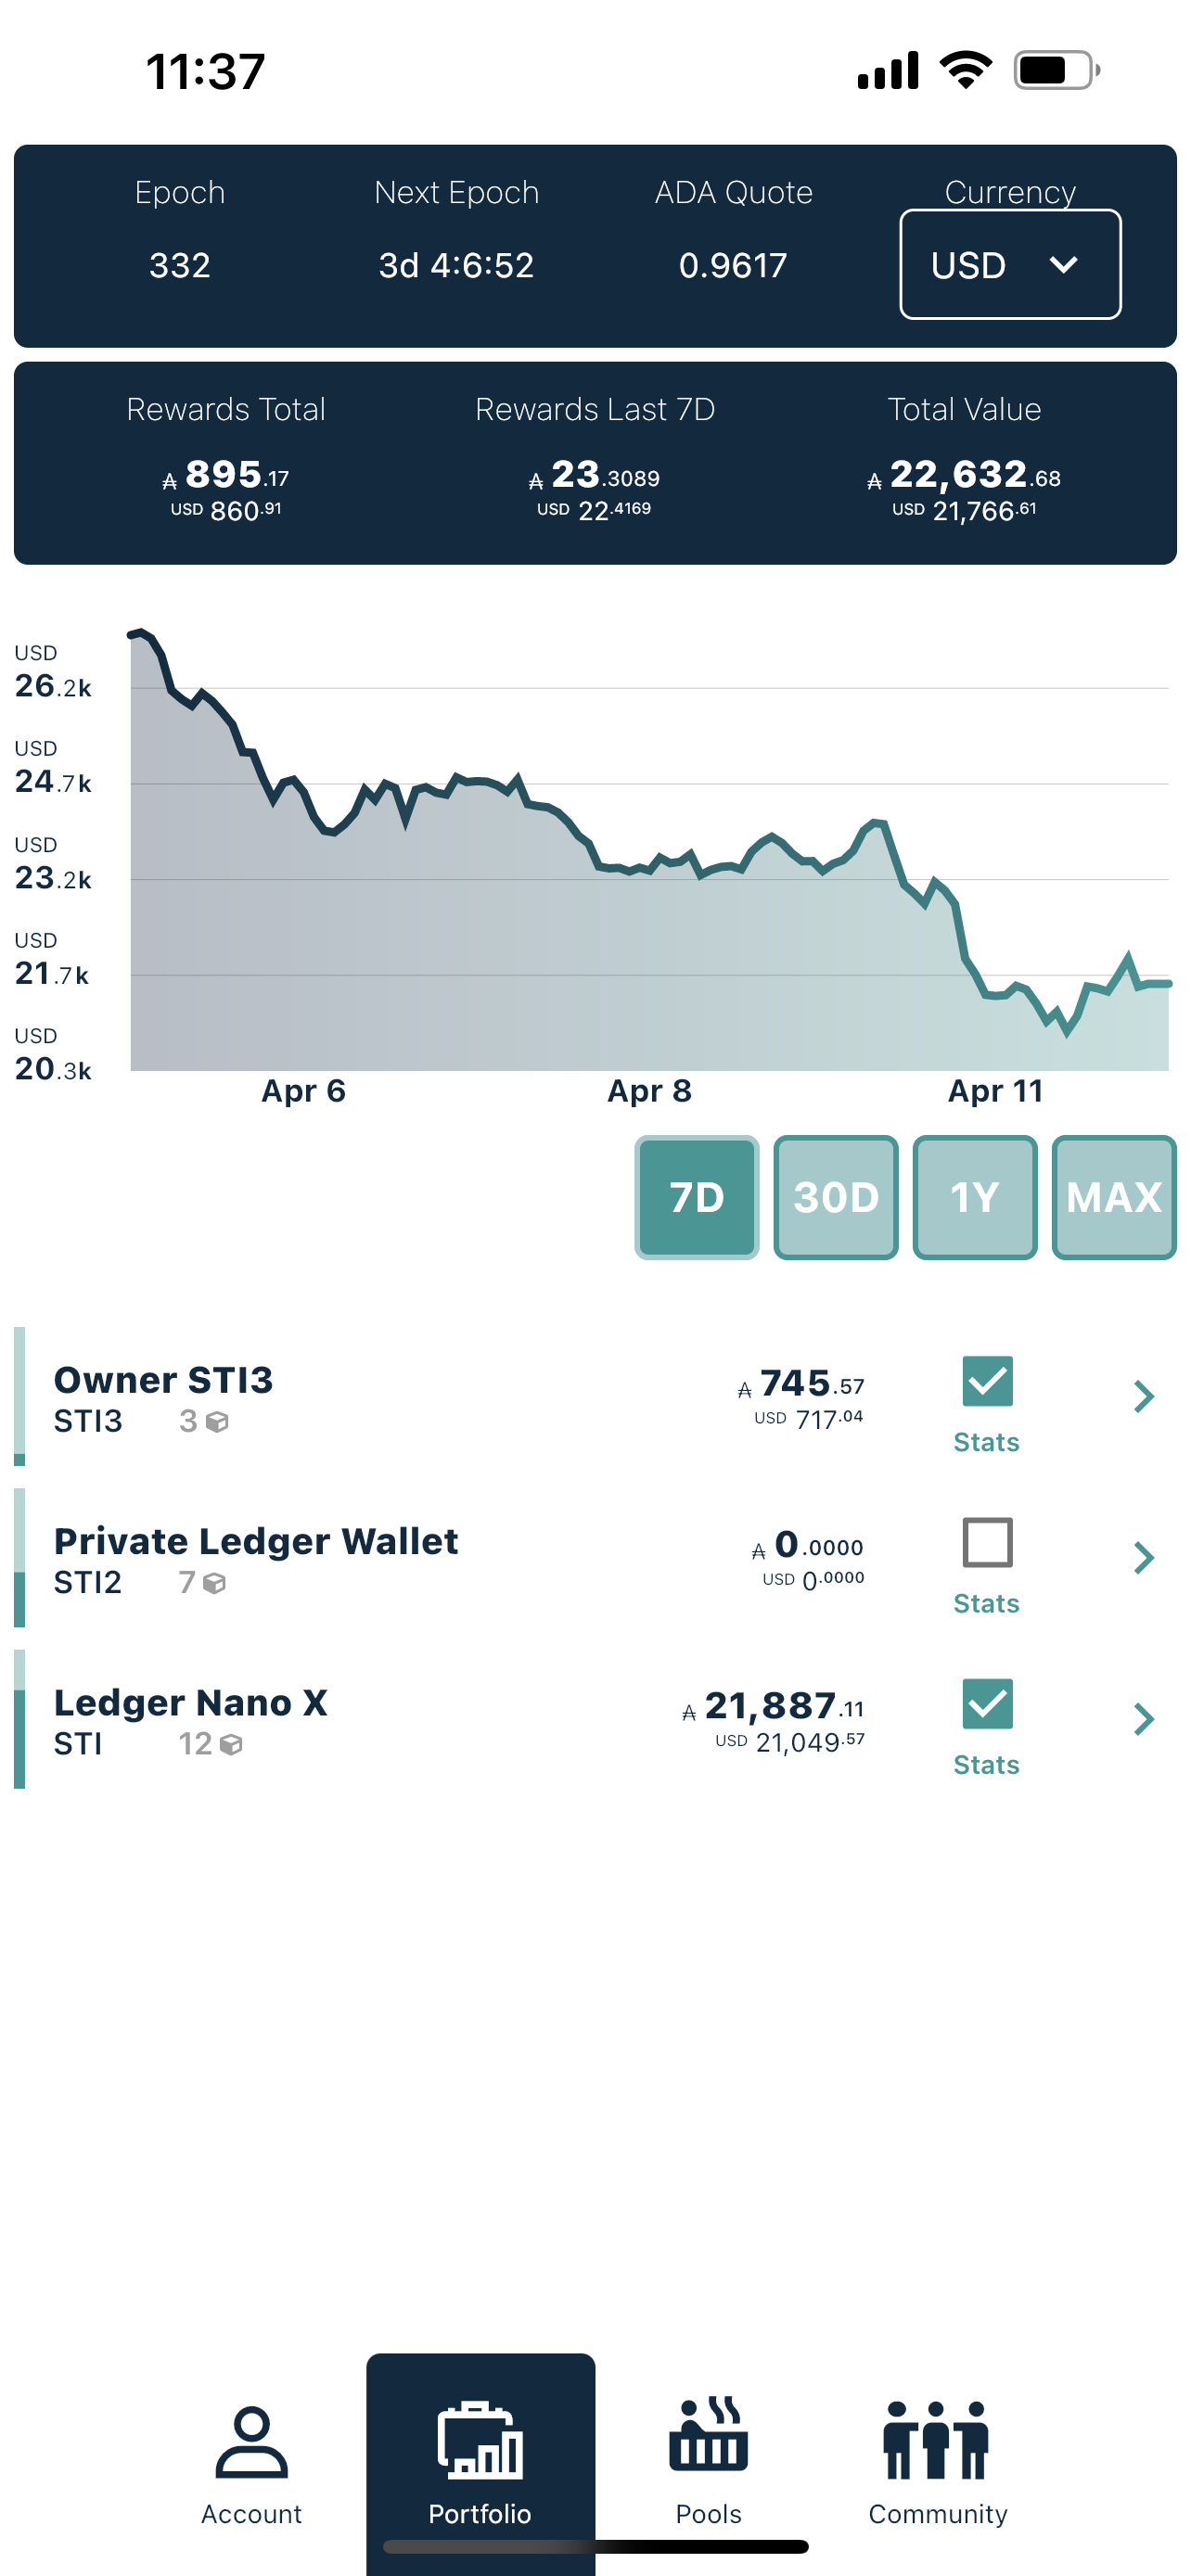Image resolution: width=1191 pixels, height=2576 pixels.
Task: Expand Owner STI3 wallet details chevron
Action: (1144, 1396)
